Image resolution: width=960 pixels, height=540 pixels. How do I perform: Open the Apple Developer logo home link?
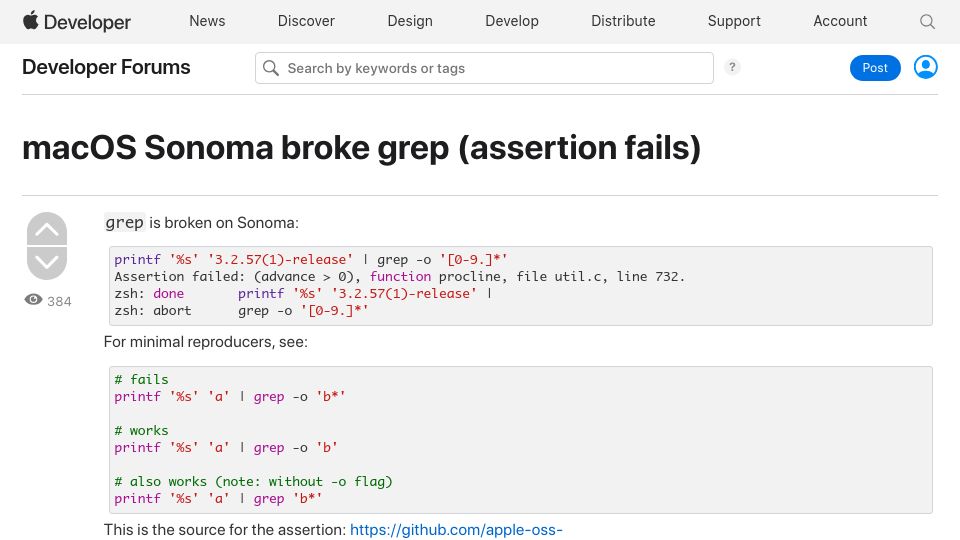77,21
